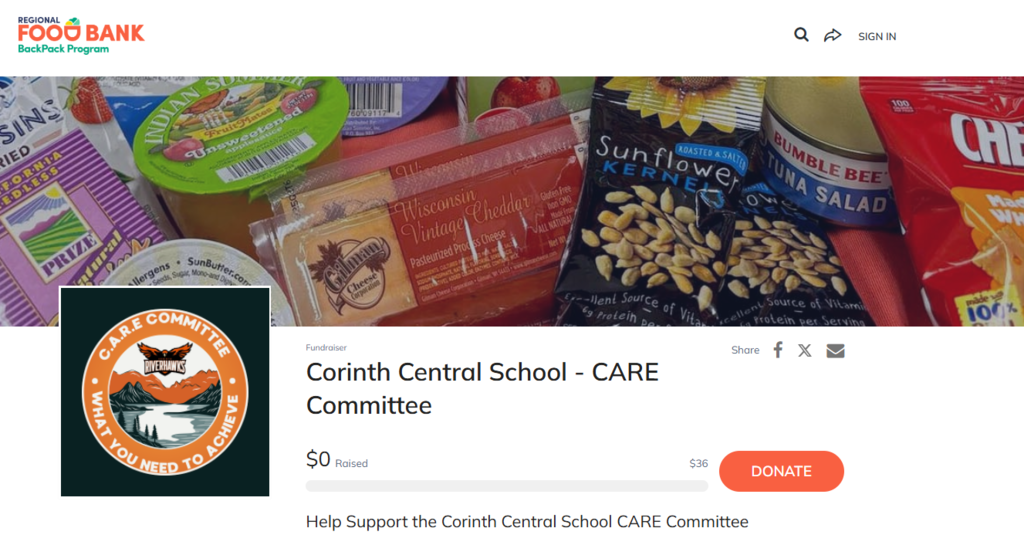The image size is (1024, 545).
Task: Share fundraiser on Facebook
Action: (x=778, y=350)
